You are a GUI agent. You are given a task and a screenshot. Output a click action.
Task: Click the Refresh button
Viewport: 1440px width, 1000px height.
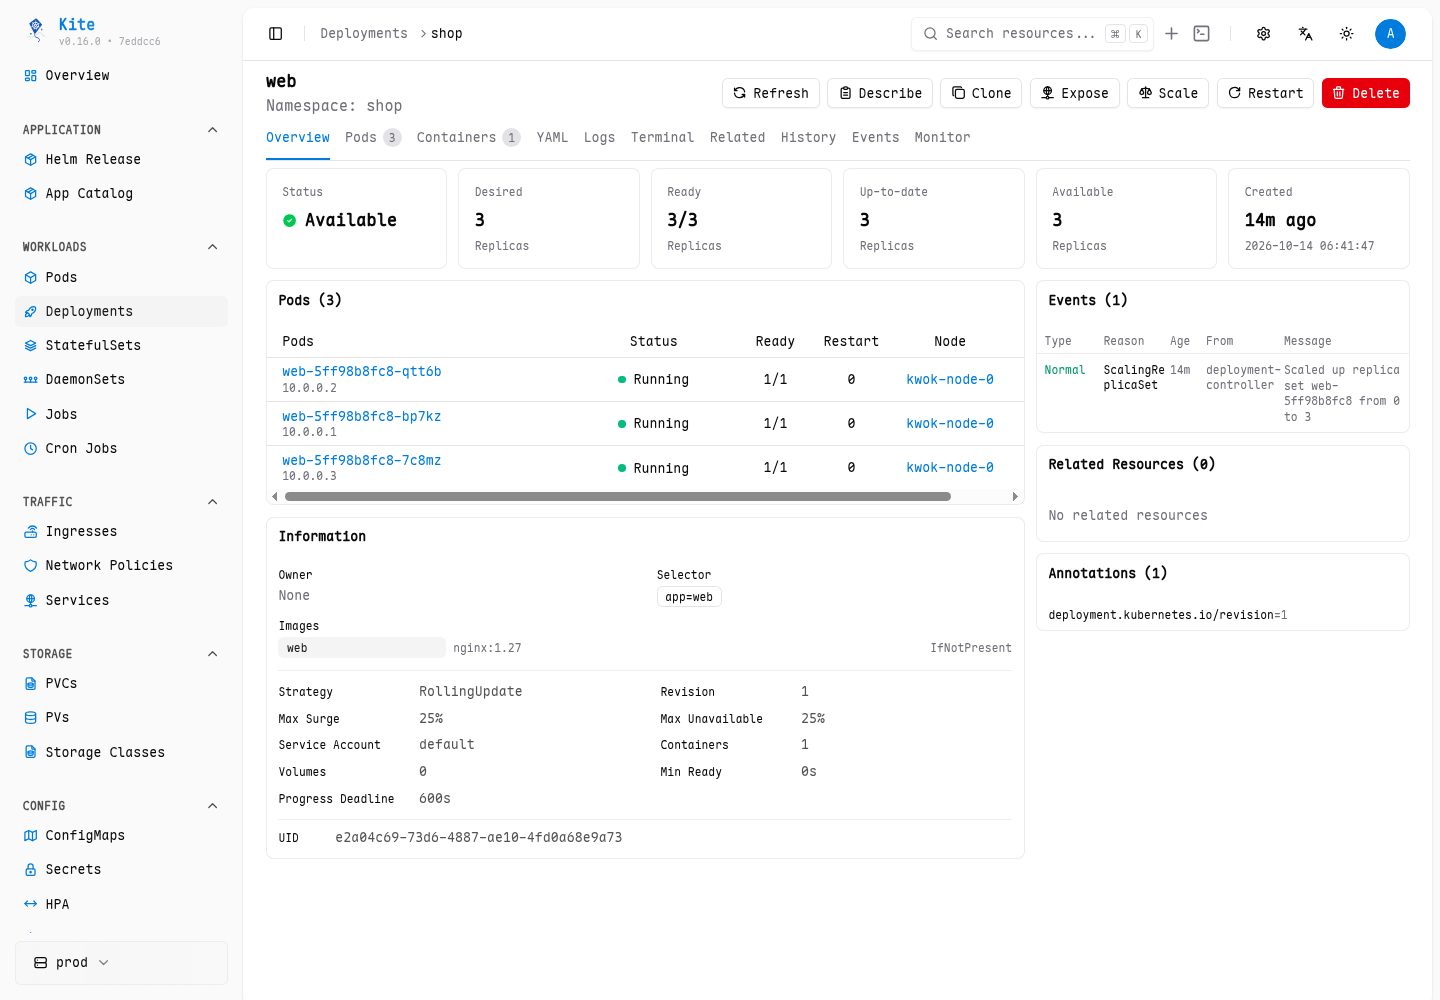[x=771, y=93]
